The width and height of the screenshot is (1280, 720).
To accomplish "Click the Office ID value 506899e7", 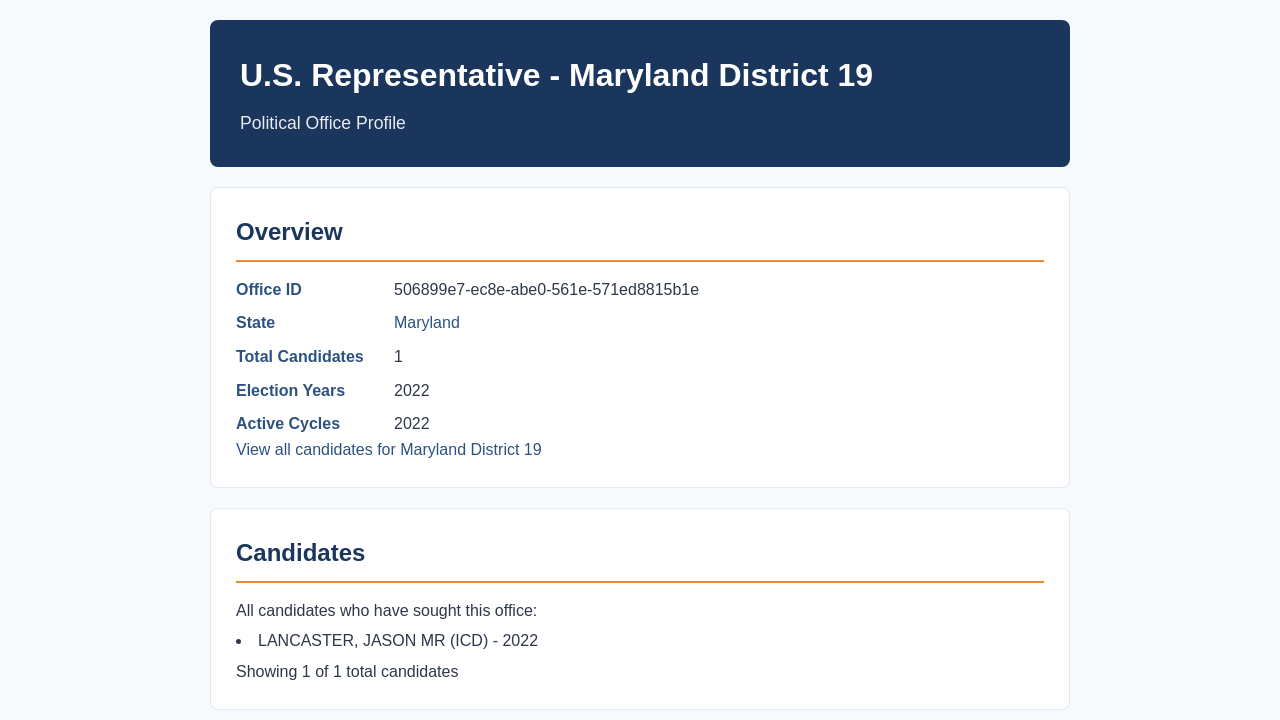I will pyautogui.click(x=546, y=290).
